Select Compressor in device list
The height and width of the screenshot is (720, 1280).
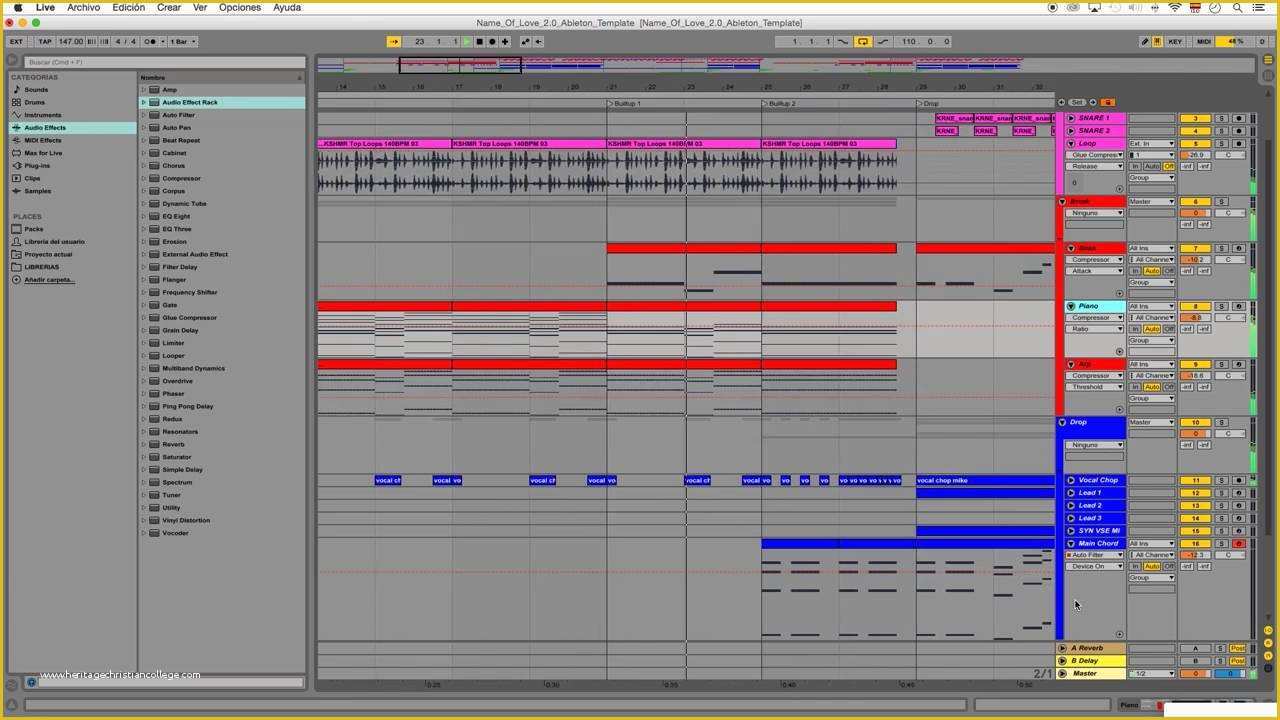click(x=181, y=178)
